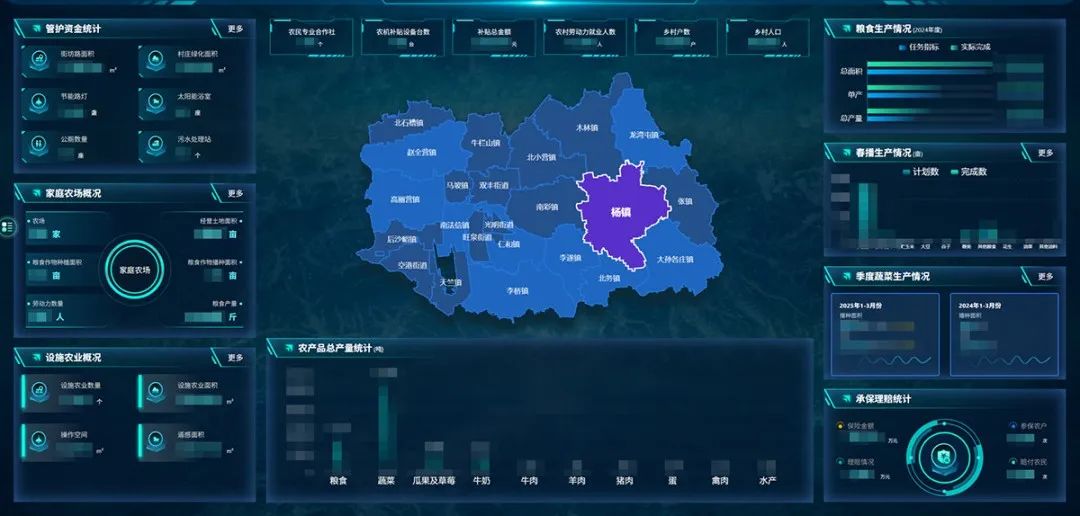This screenshot has height=516, width=1080.
Task: Select the 太阳能浴室 icon
Action: click(x=155, y=104)
